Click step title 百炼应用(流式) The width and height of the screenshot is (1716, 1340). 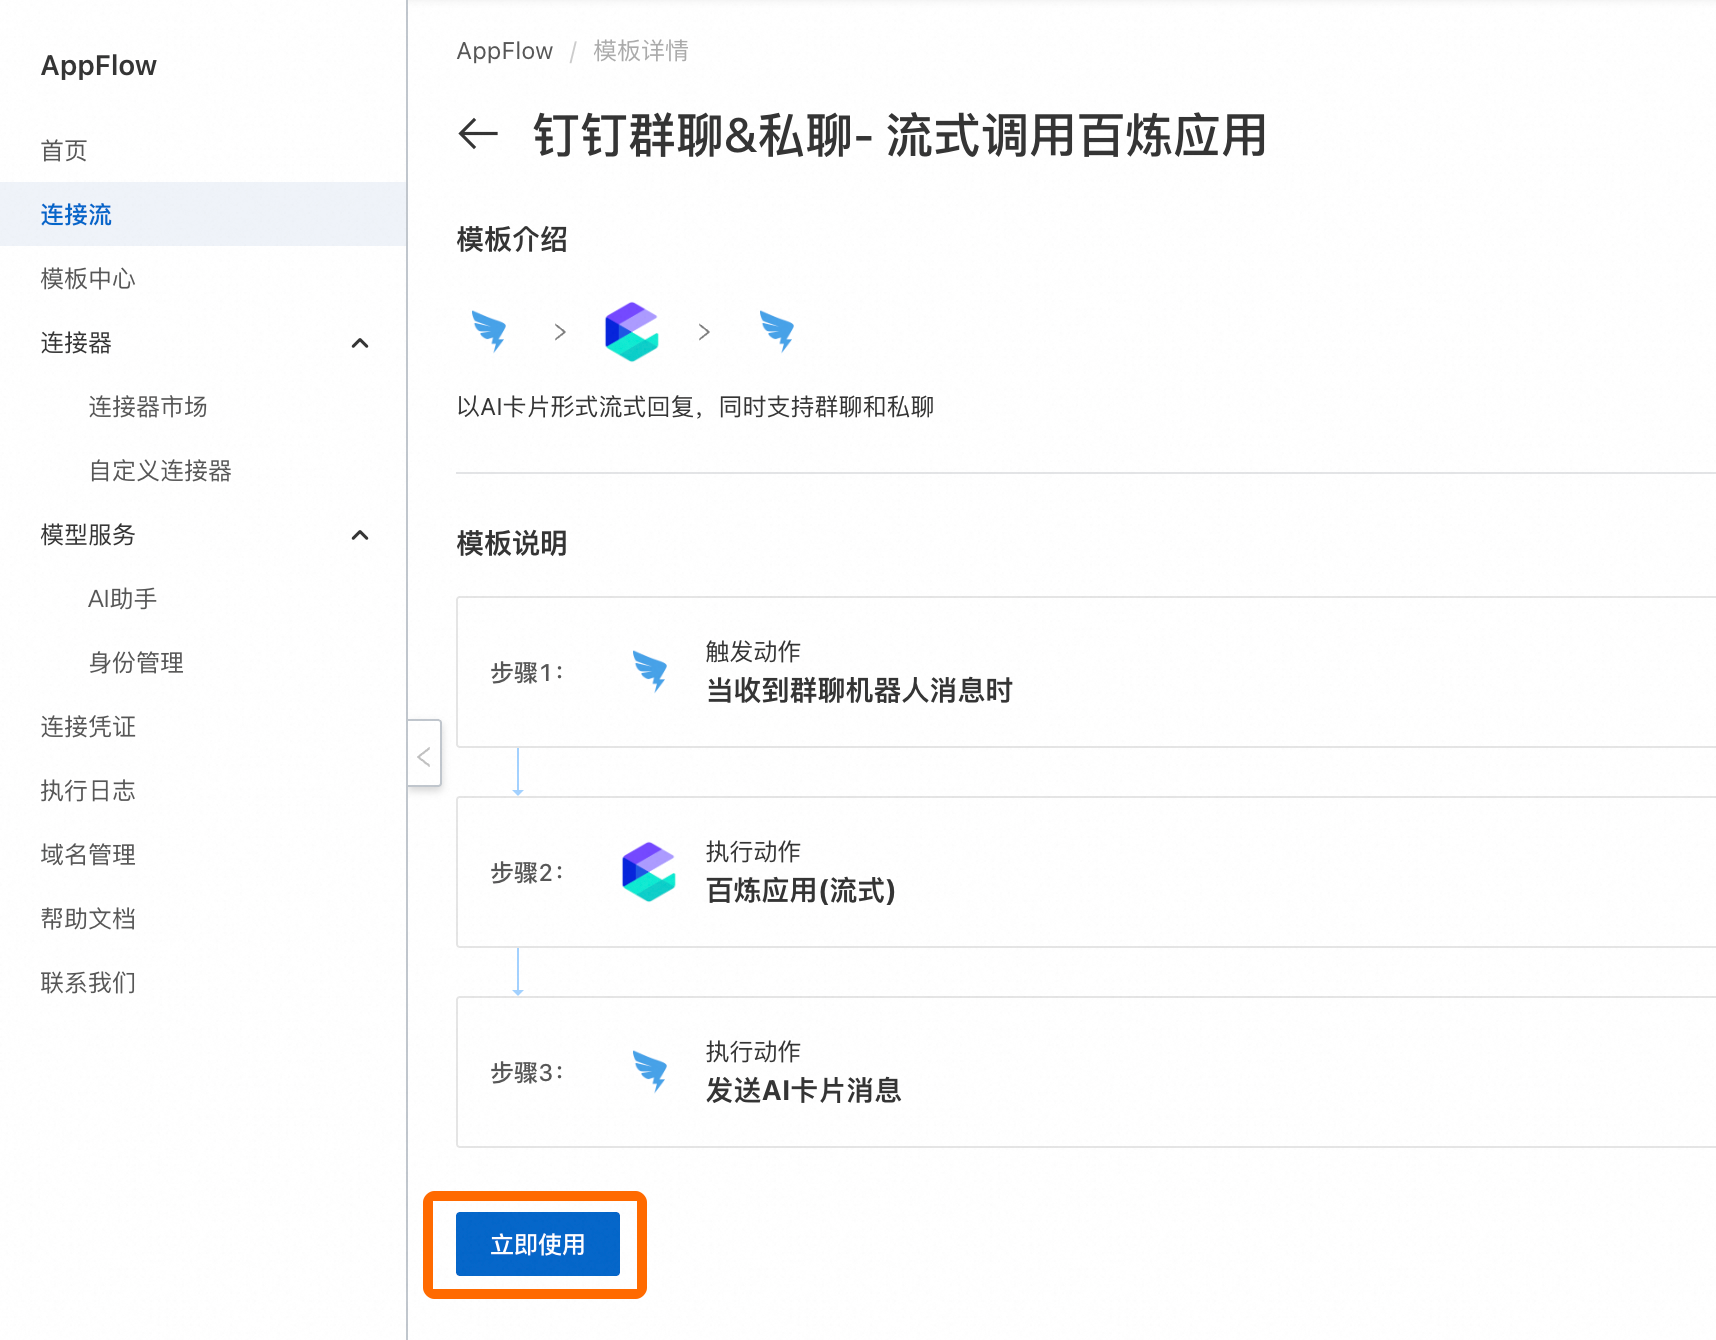click(x=801, y=890)
